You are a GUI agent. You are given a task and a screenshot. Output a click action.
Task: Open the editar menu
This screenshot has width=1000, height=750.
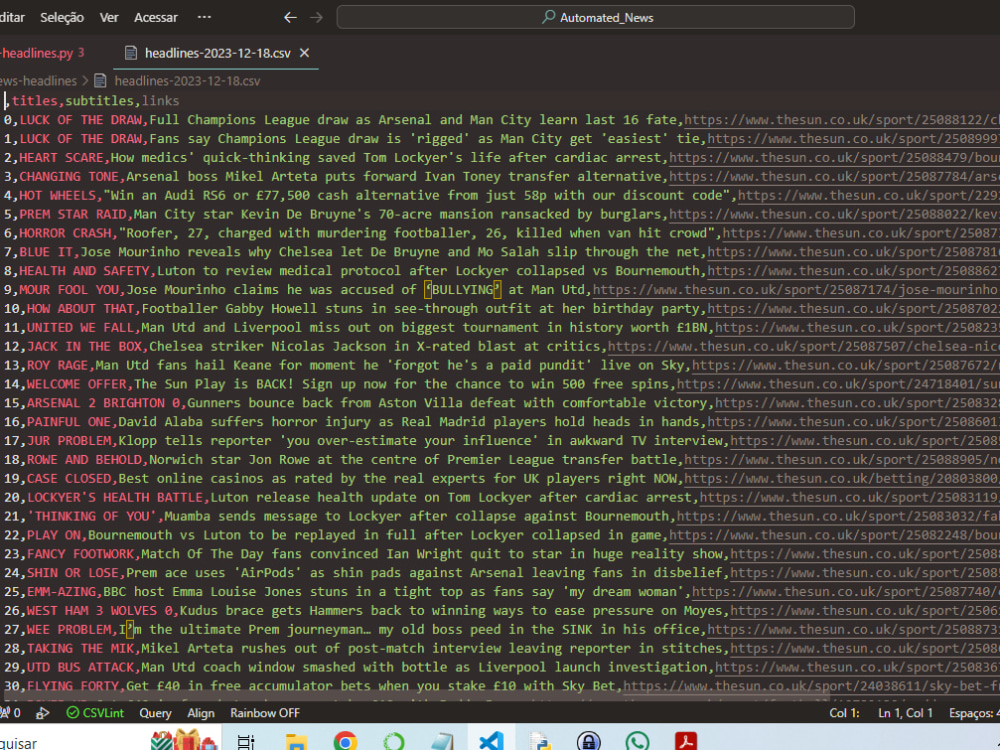[x=13, y=18]
